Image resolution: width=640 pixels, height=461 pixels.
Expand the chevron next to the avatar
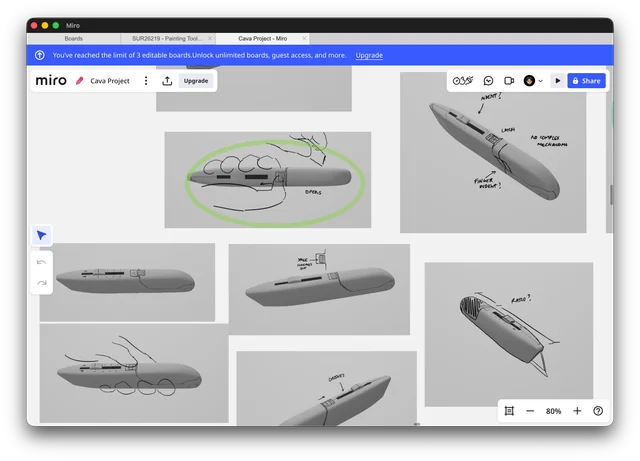click(540, 81)
